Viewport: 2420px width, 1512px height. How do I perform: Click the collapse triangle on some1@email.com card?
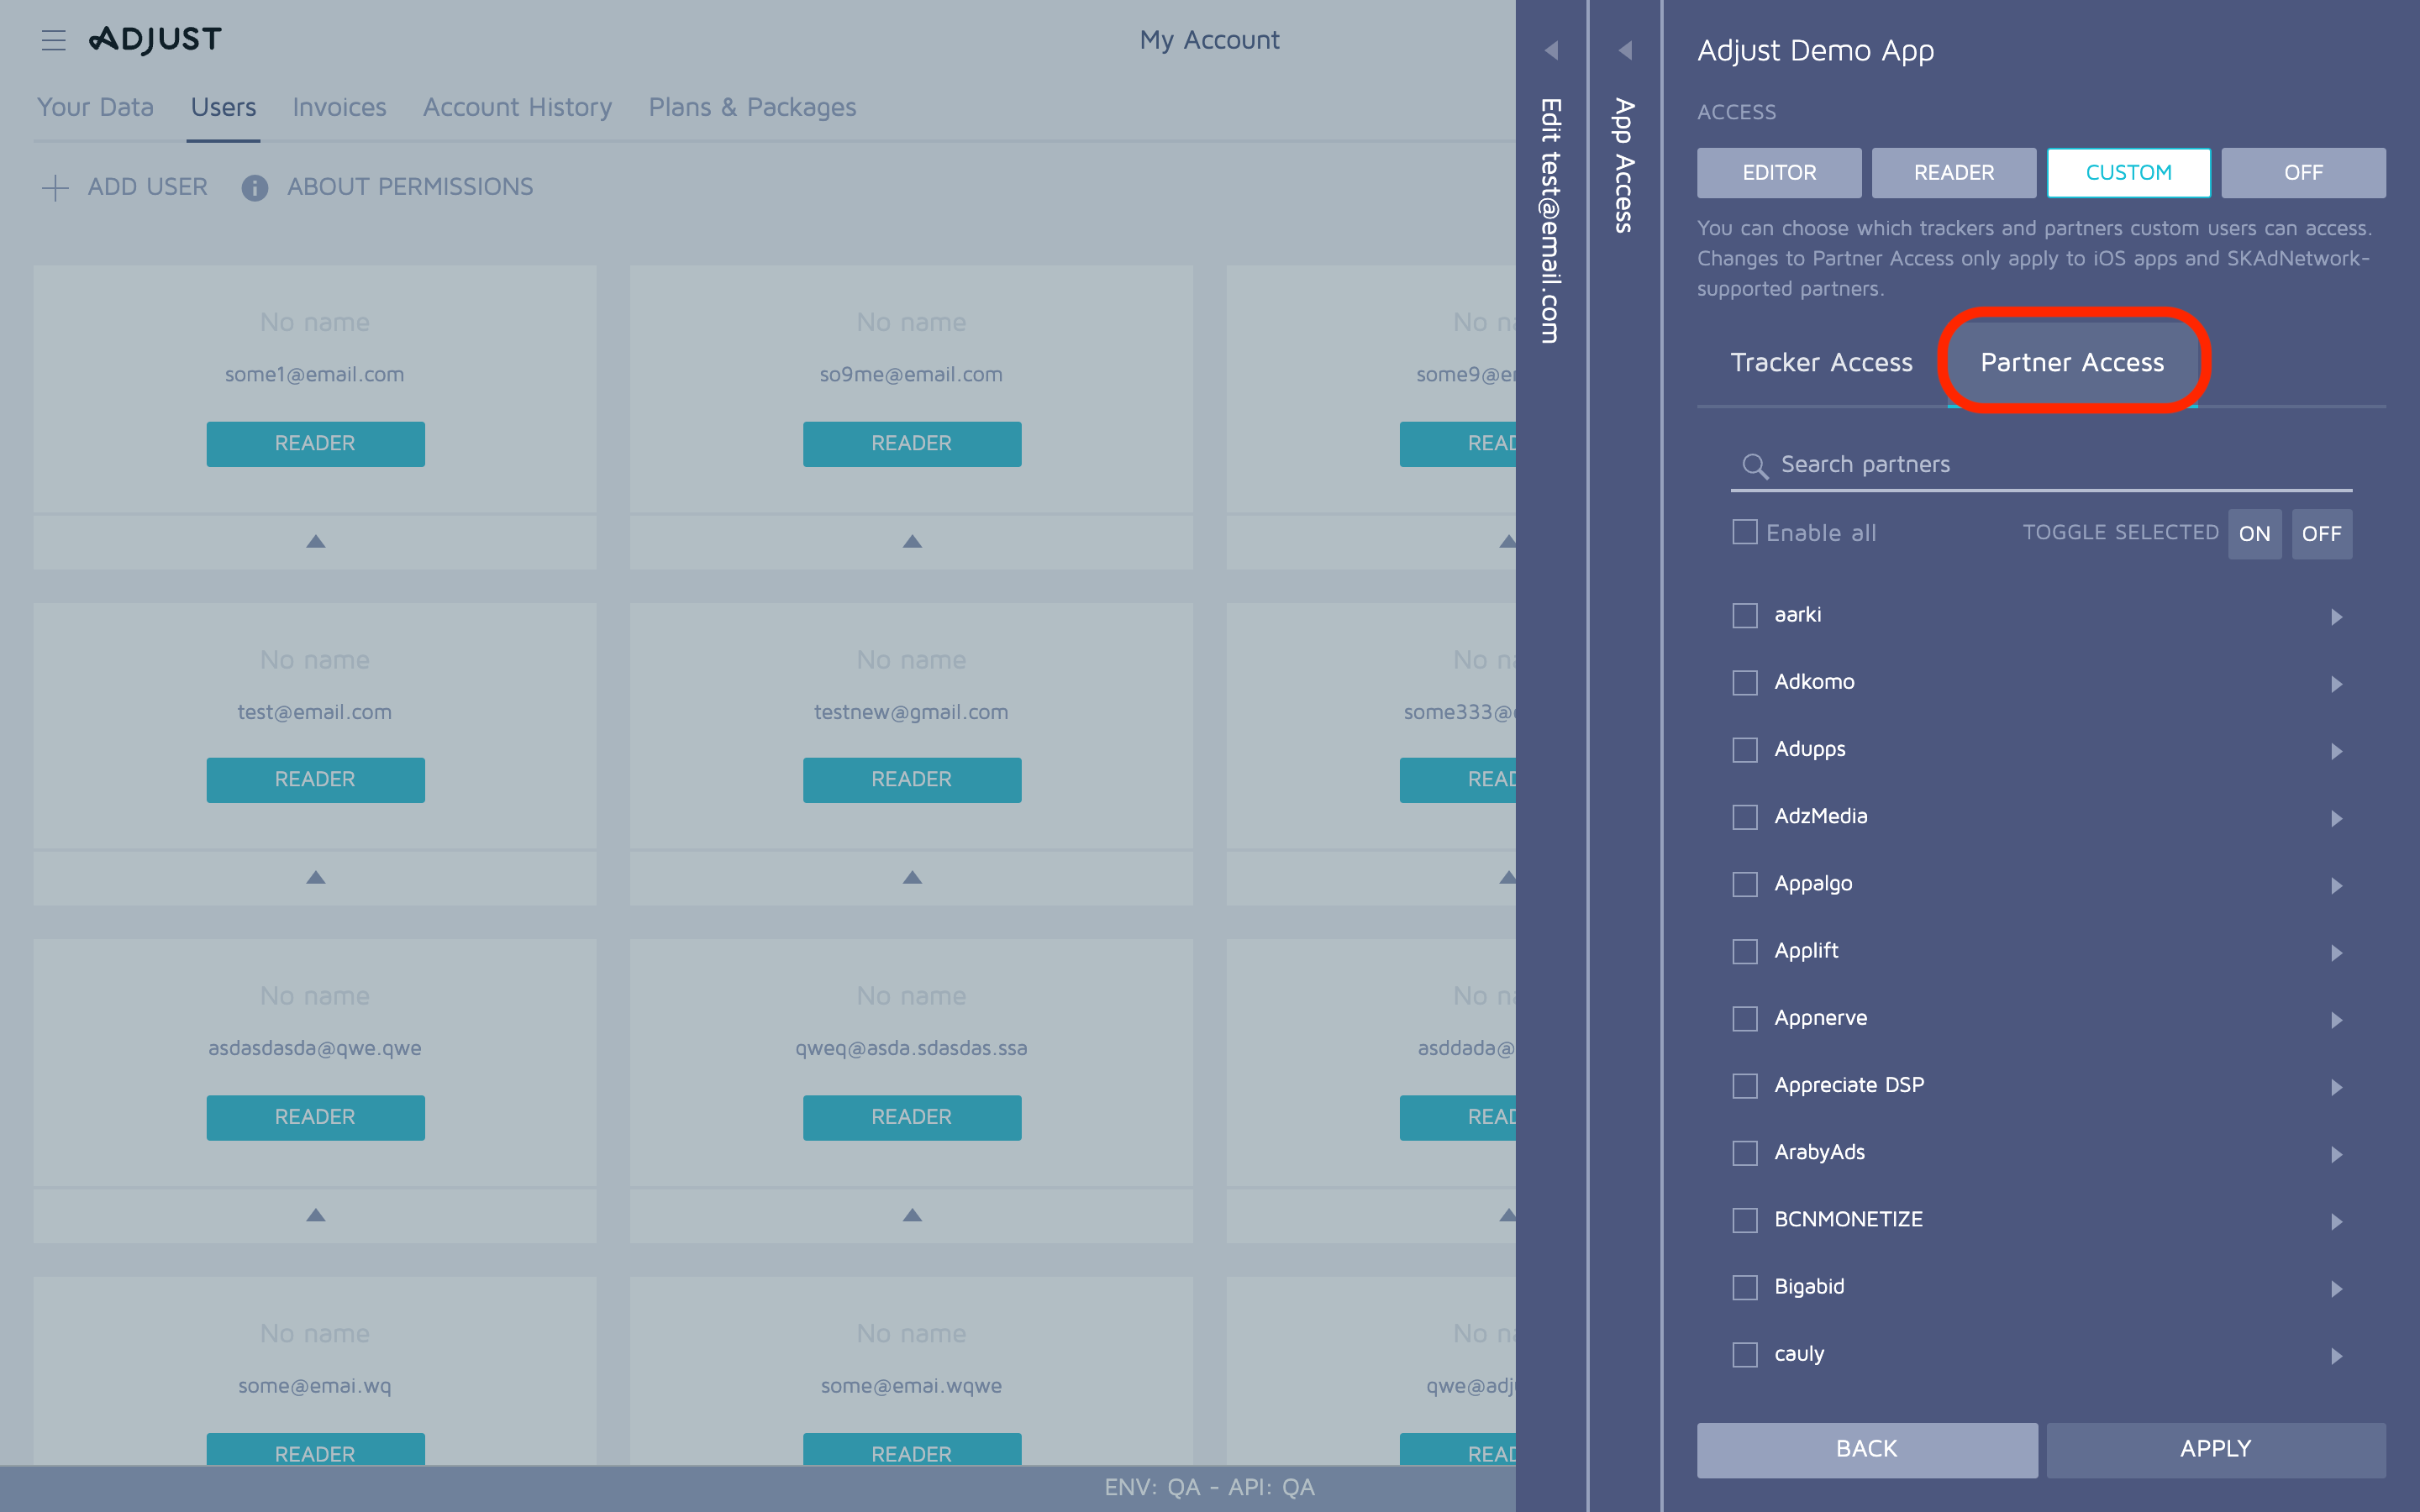315,541
